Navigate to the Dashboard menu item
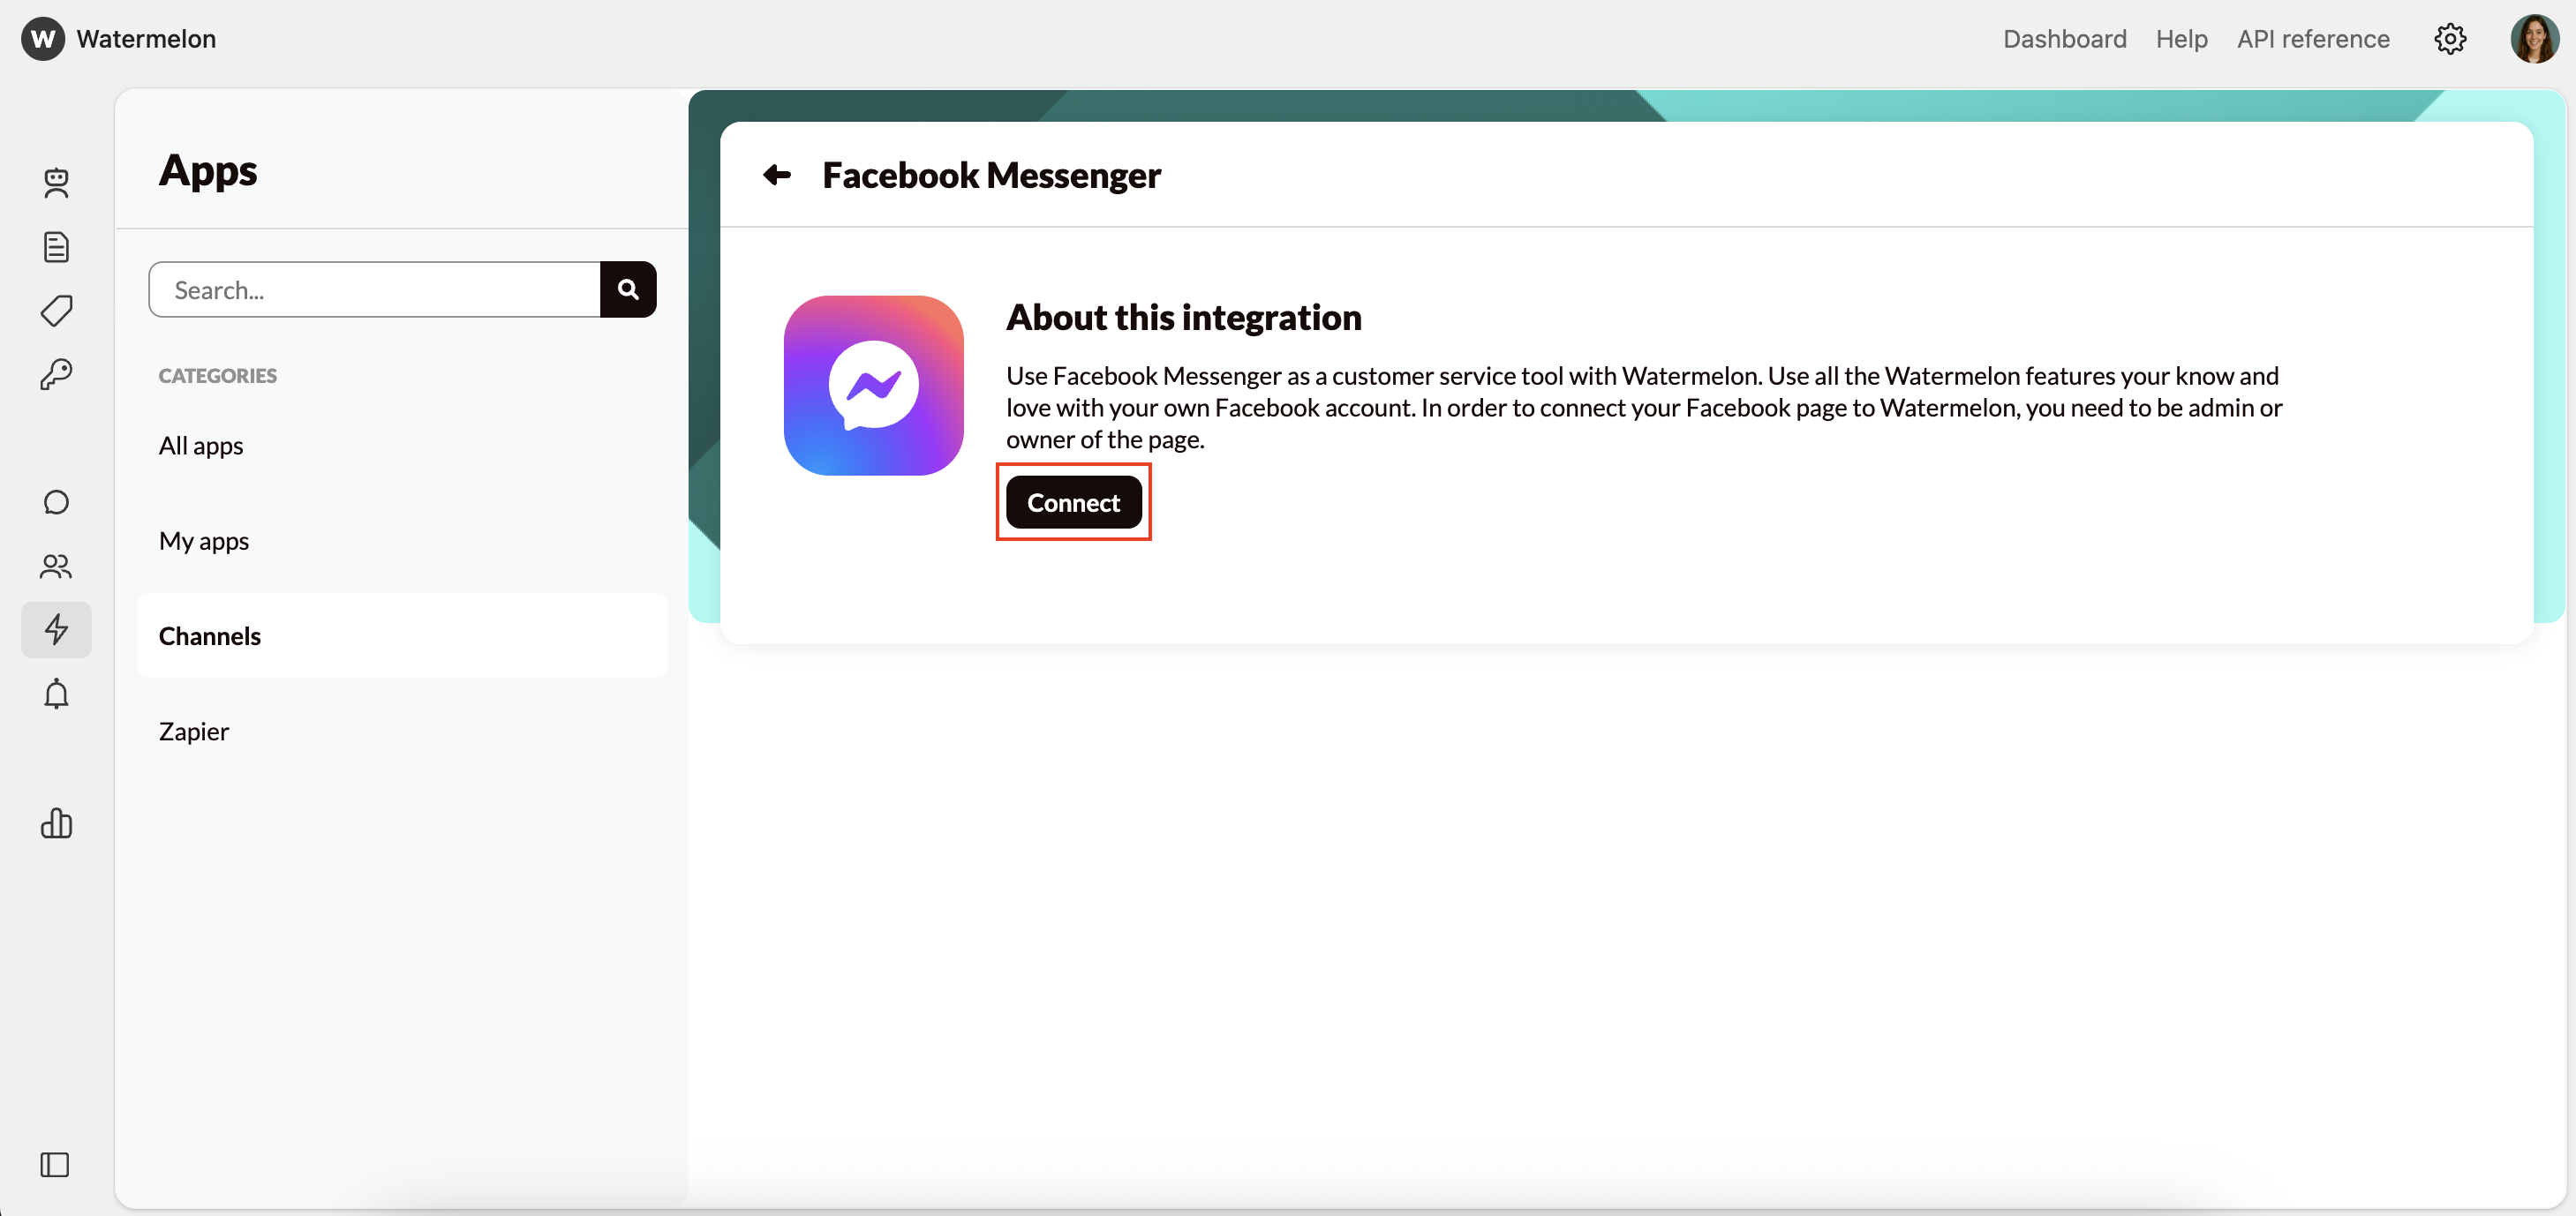Image resolution: width=2576 pixels, height=1216 pixels. point(2064,39)
